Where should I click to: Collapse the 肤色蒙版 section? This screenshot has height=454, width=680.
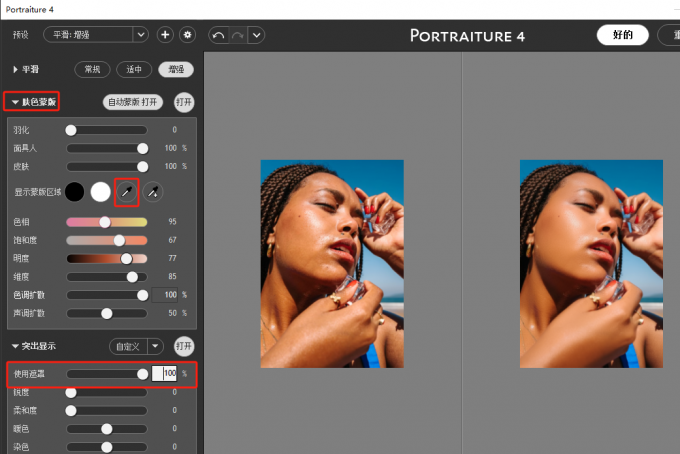click(x=16, y=102)
